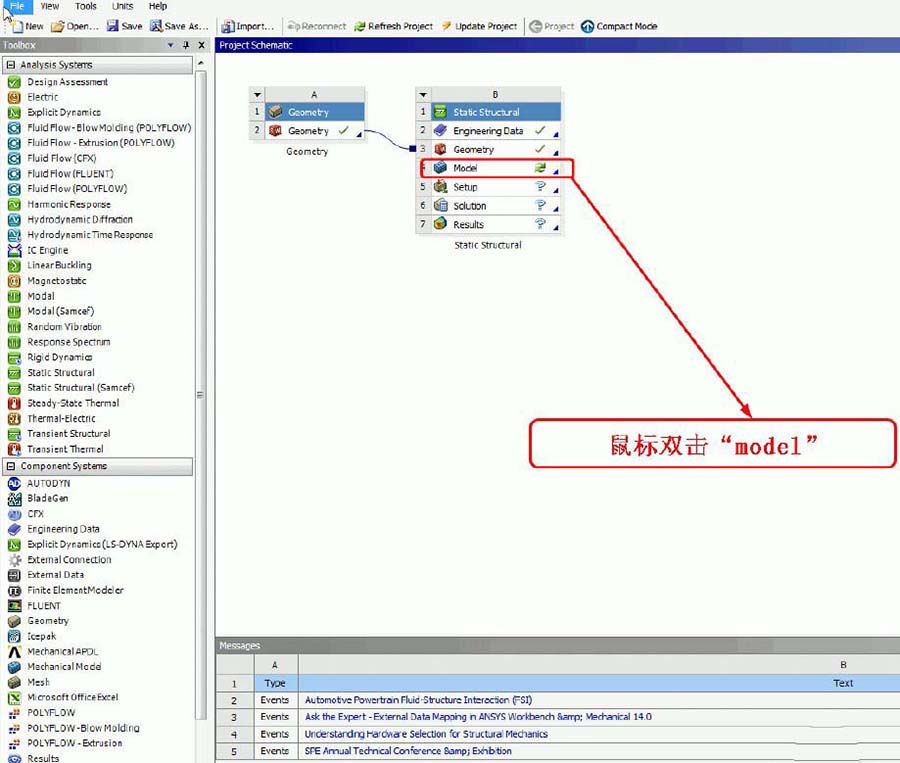Open the View menu
The height and width of the screenshot is (763, 900).
pyautogui.click(x=49, y=6)
